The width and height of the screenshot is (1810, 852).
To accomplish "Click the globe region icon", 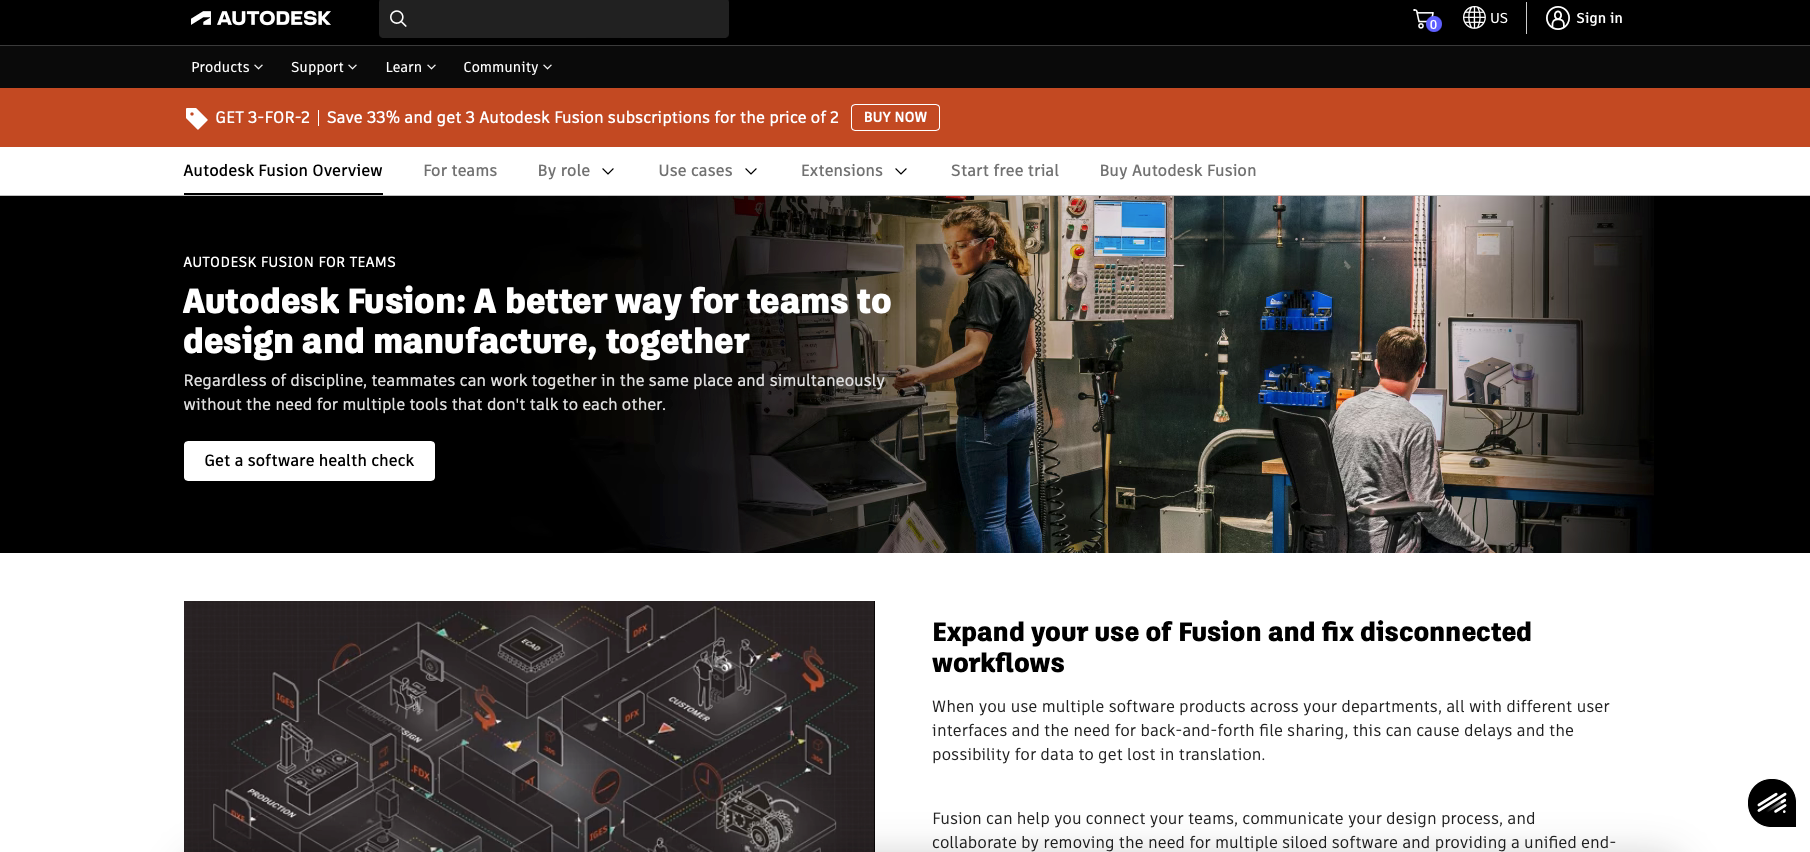I will (x=1473, y=18).
